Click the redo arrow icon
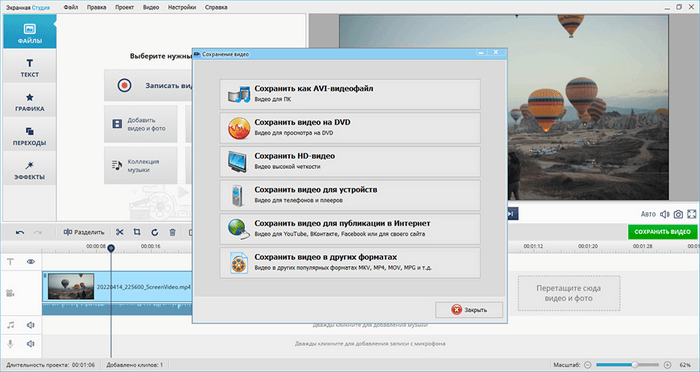The width and height of the screenshot is (700, 372). (38, 232)
